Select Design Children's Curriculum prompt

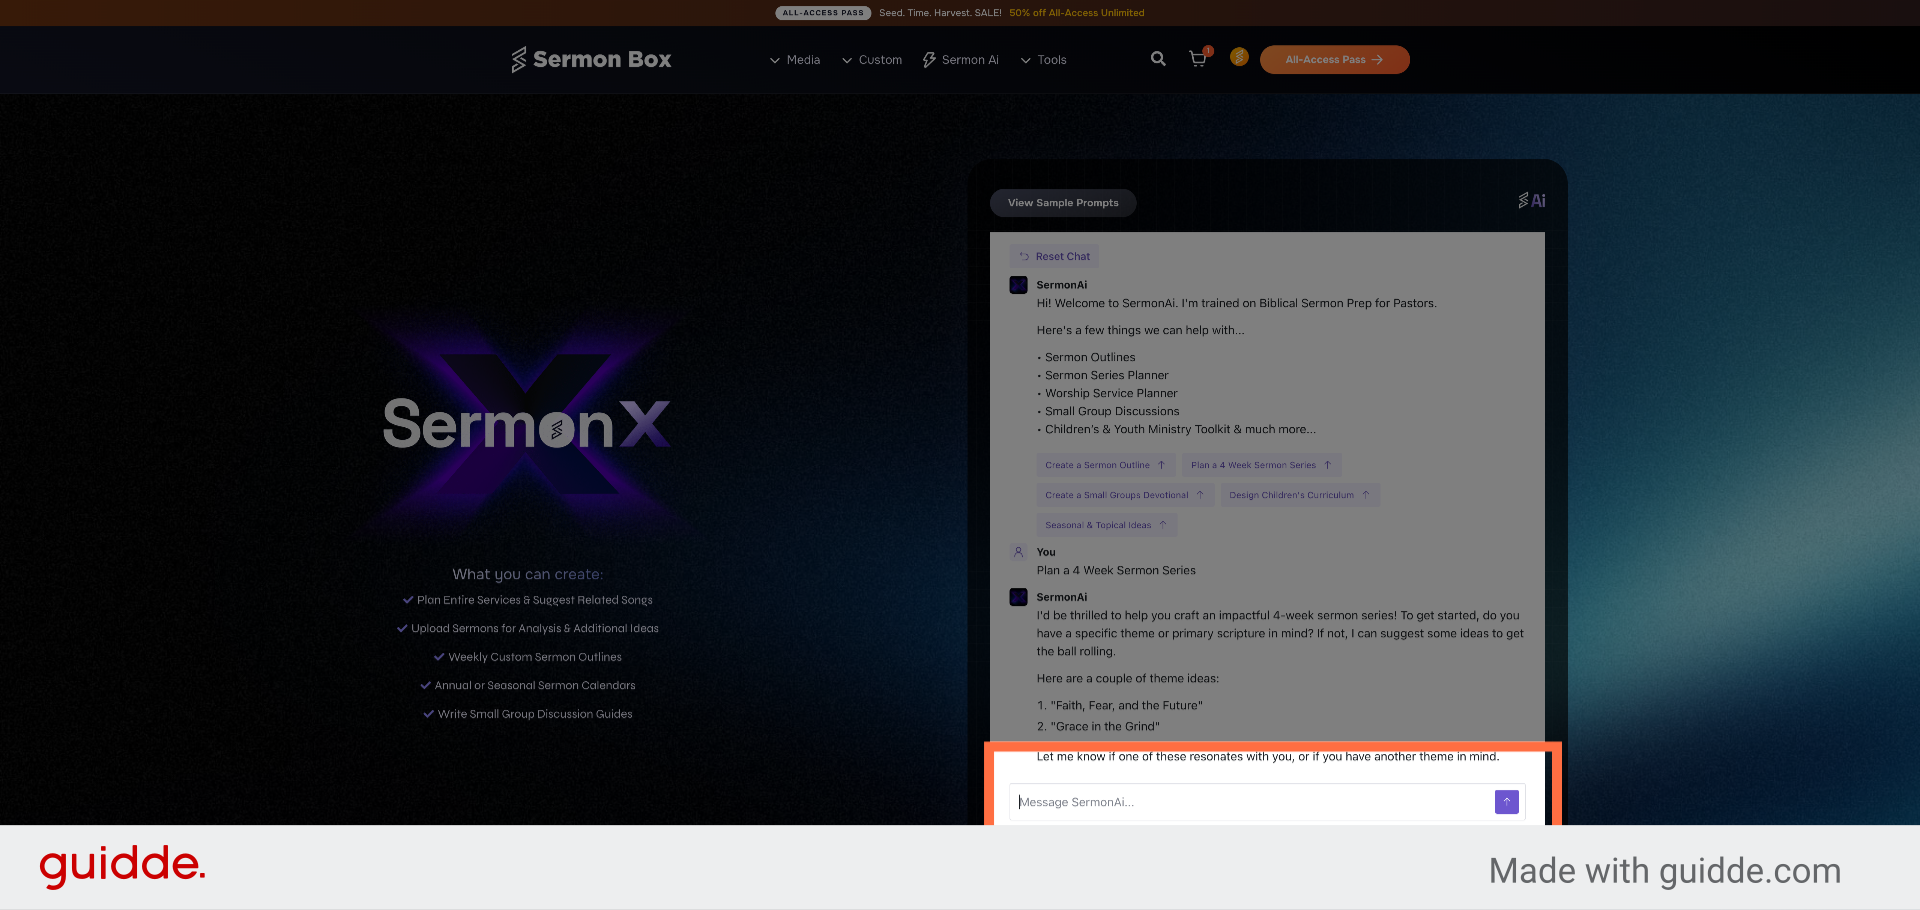[1301, 495]
